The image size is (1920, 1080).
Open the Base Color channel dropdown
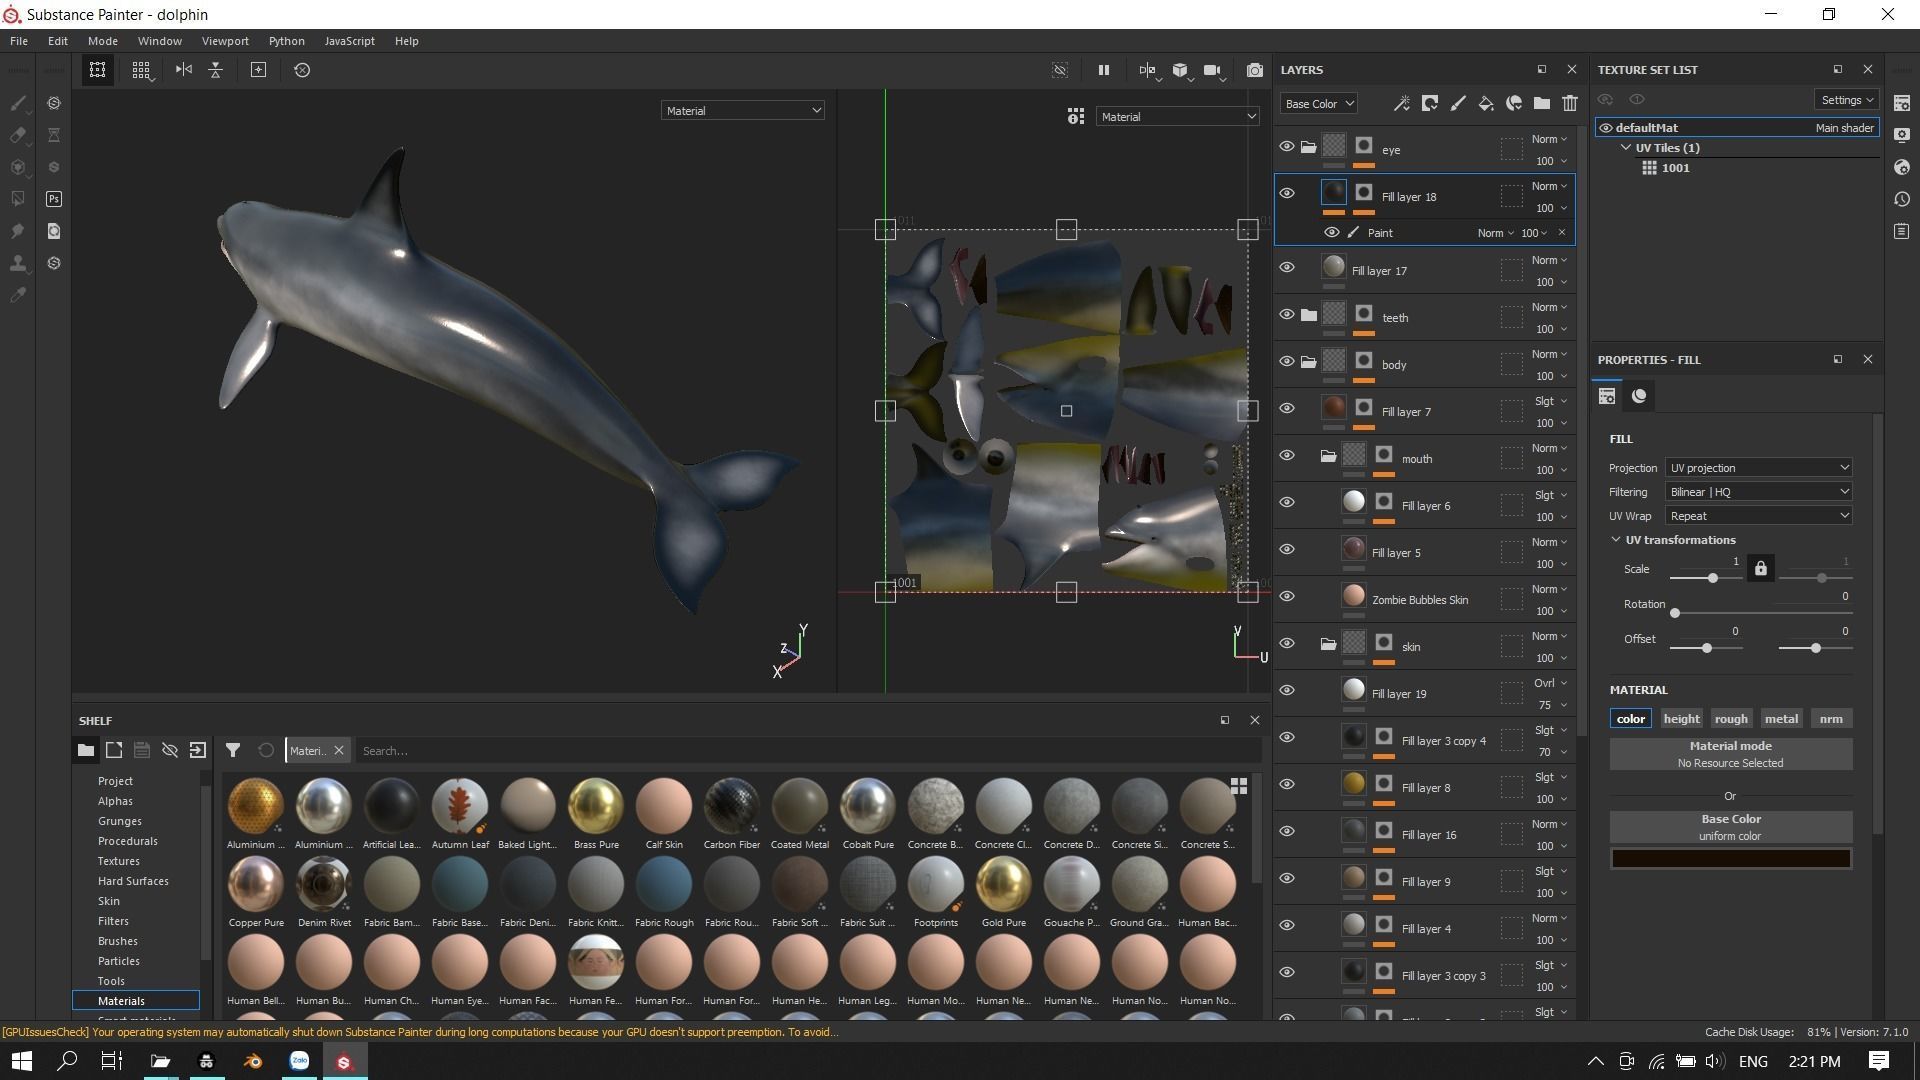(x=1318, y=103)
